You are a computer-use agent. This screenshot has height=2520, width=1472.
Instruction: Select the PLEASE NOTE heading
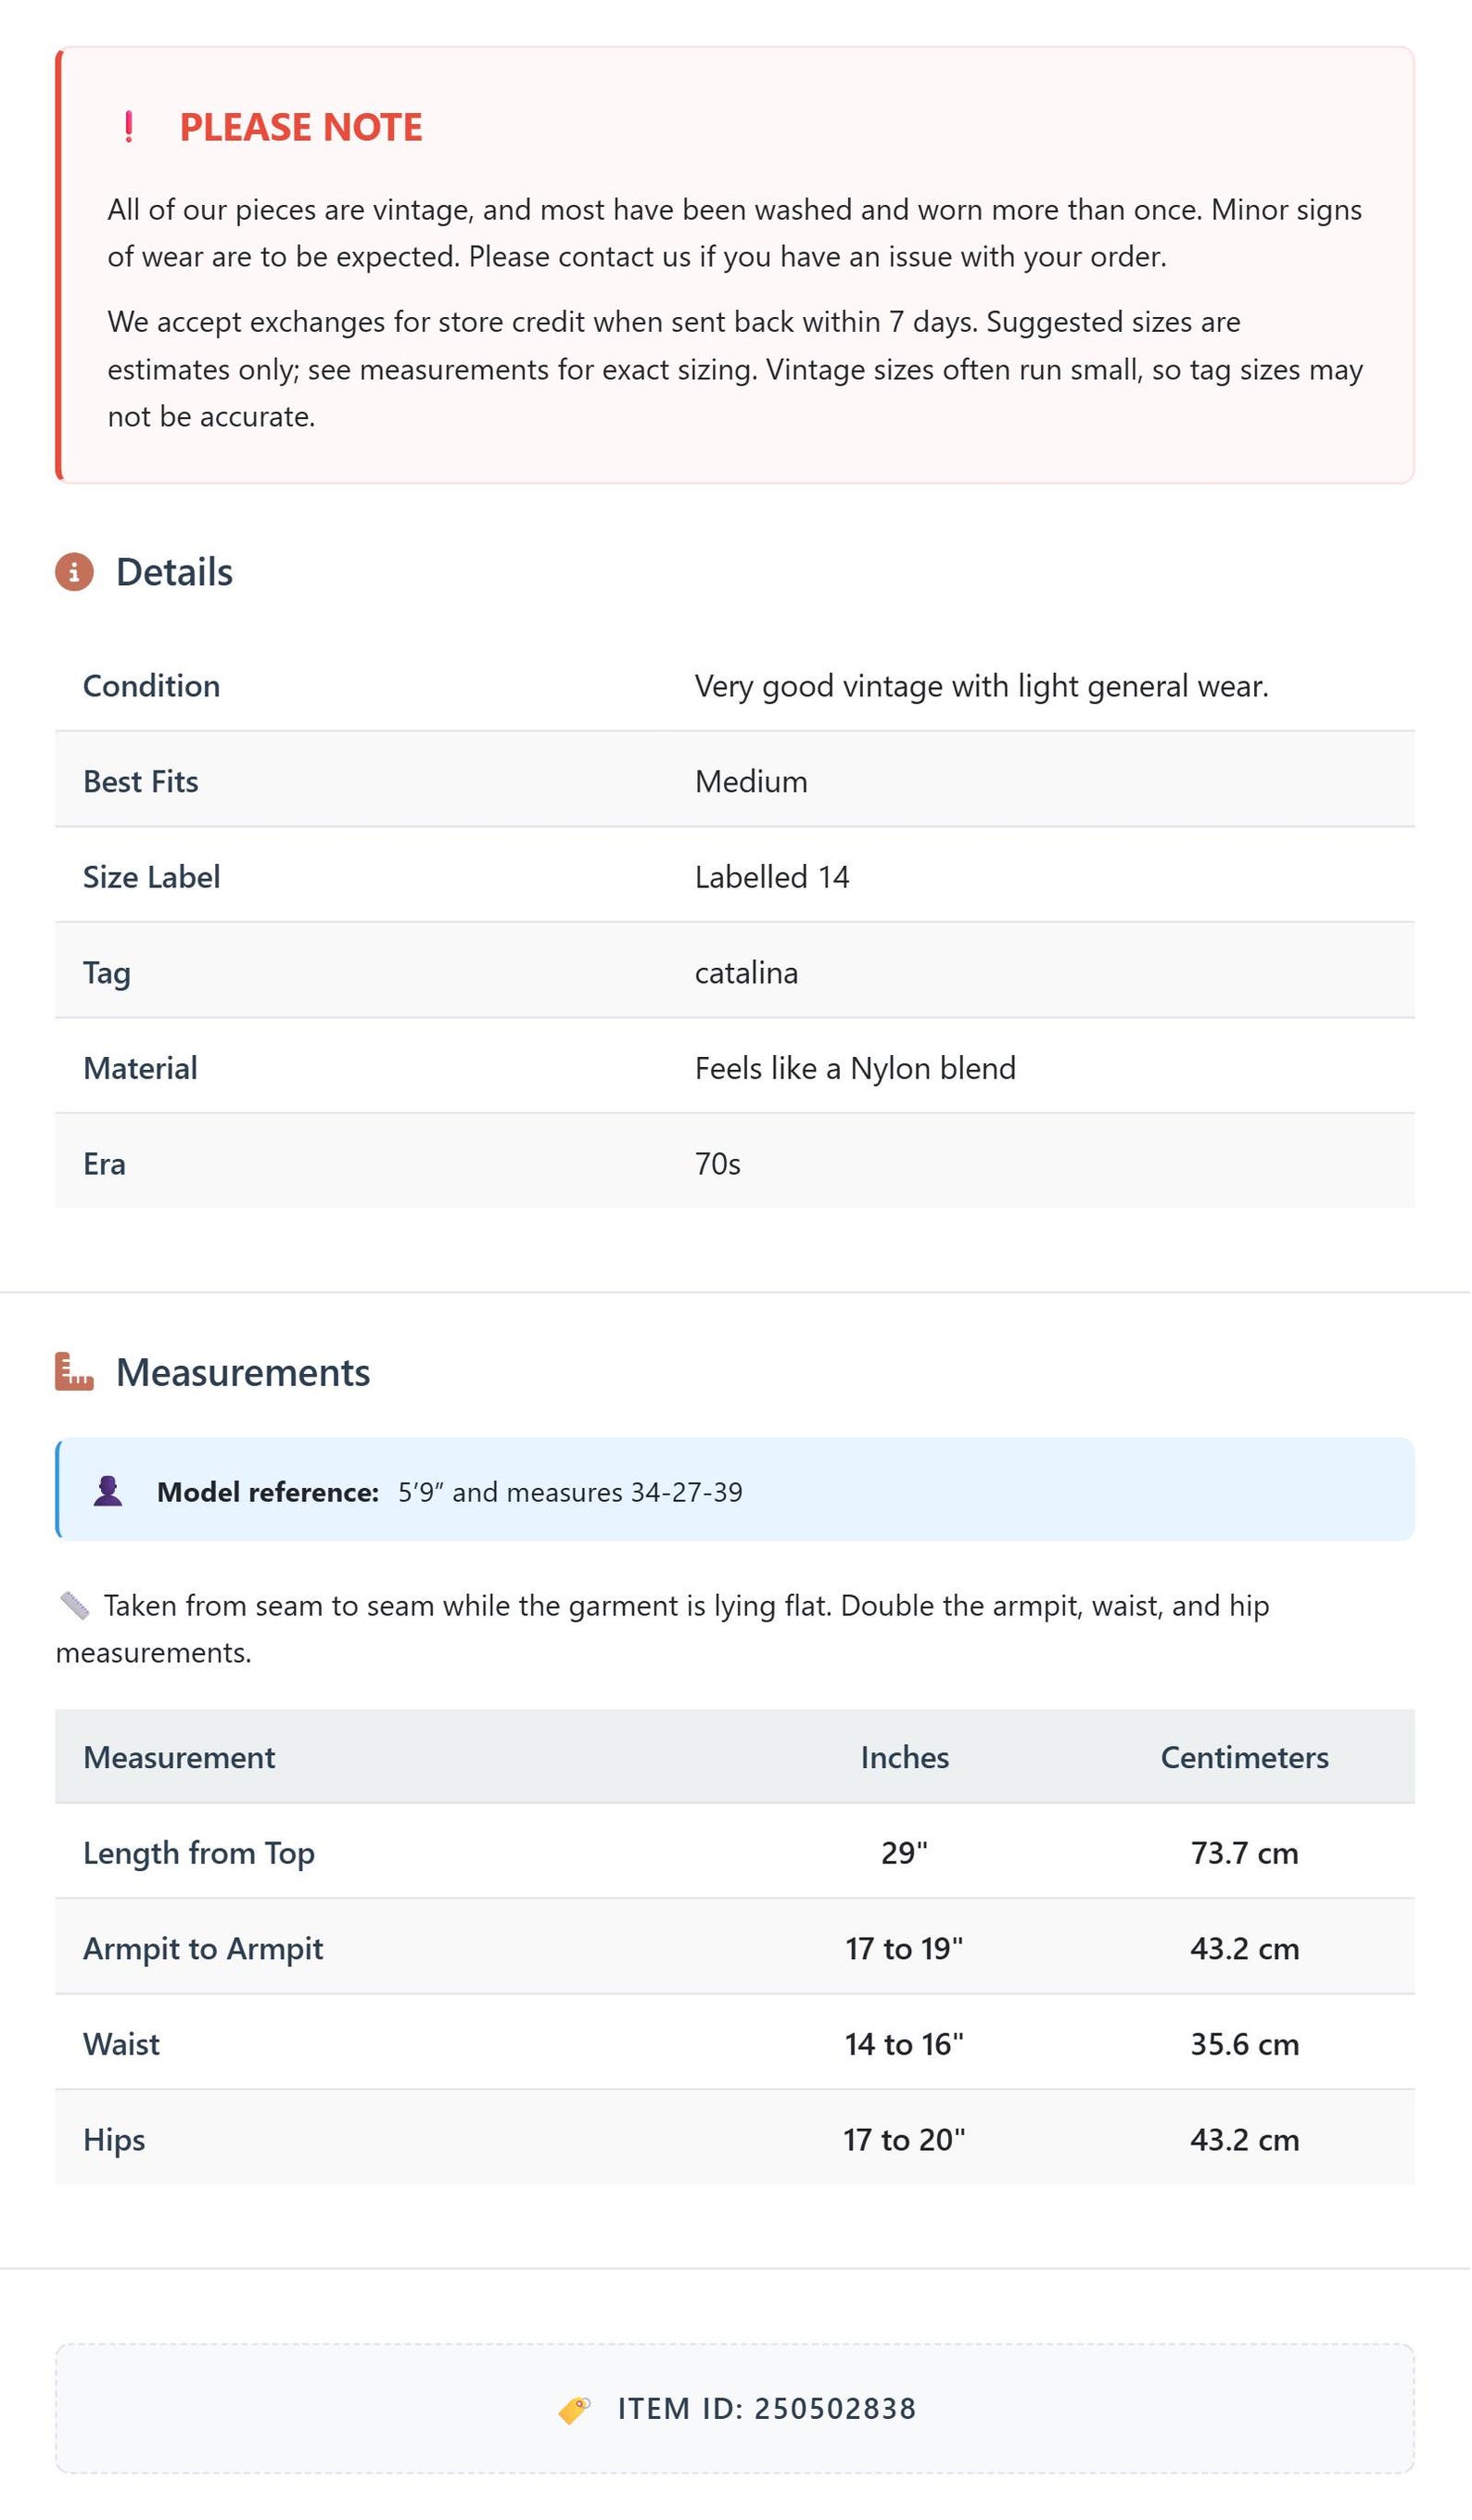coord(301,127)
